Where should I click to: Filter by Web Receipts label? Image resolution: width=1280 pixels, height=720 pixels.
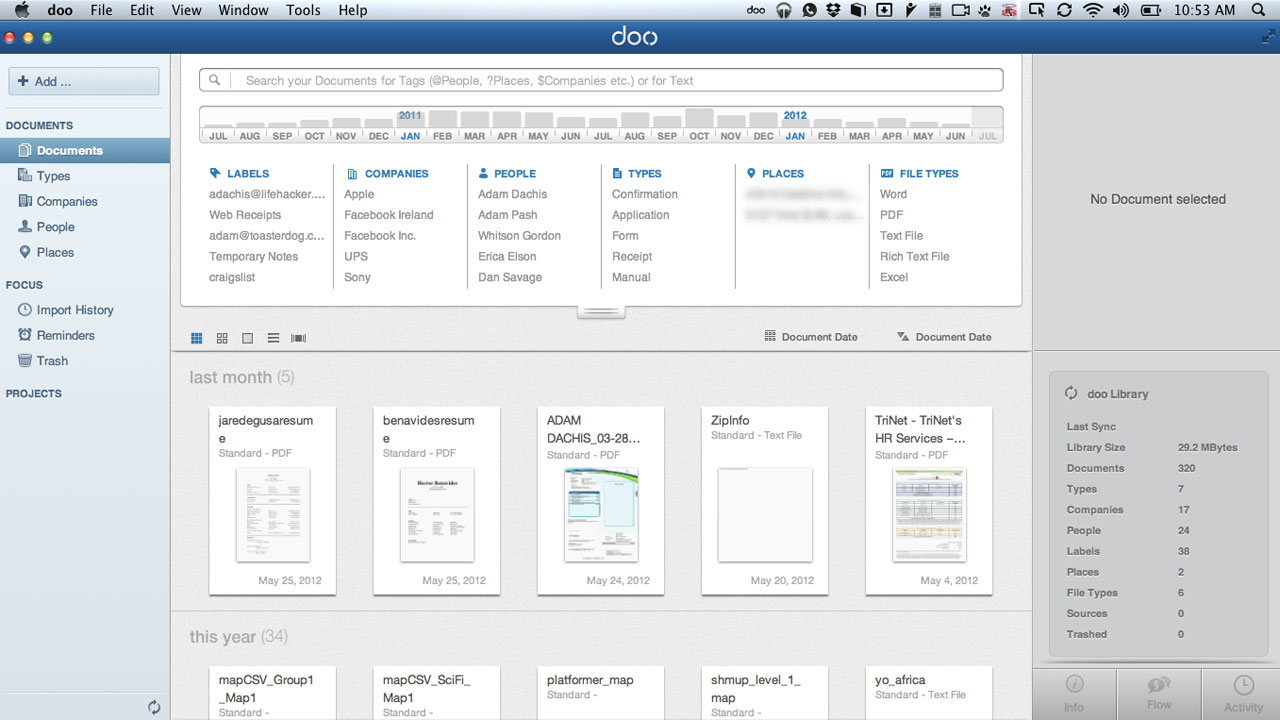[245, 215]
